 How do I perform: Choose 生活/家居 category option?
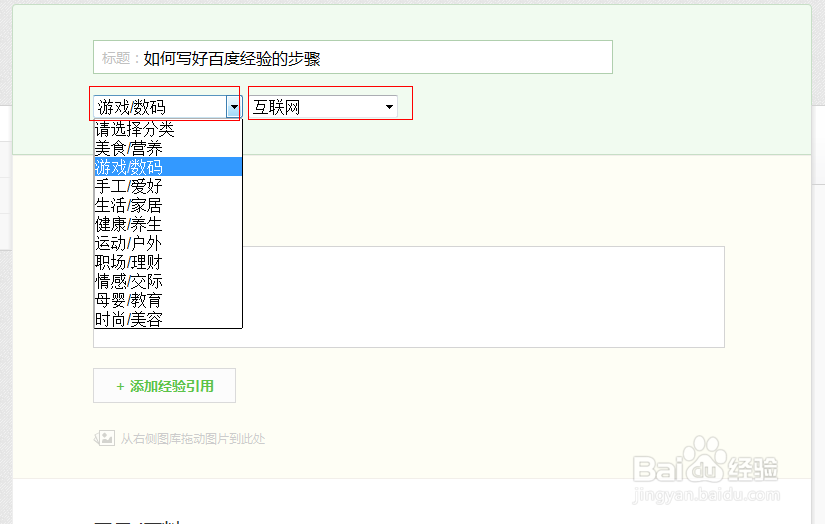point(168,205)
